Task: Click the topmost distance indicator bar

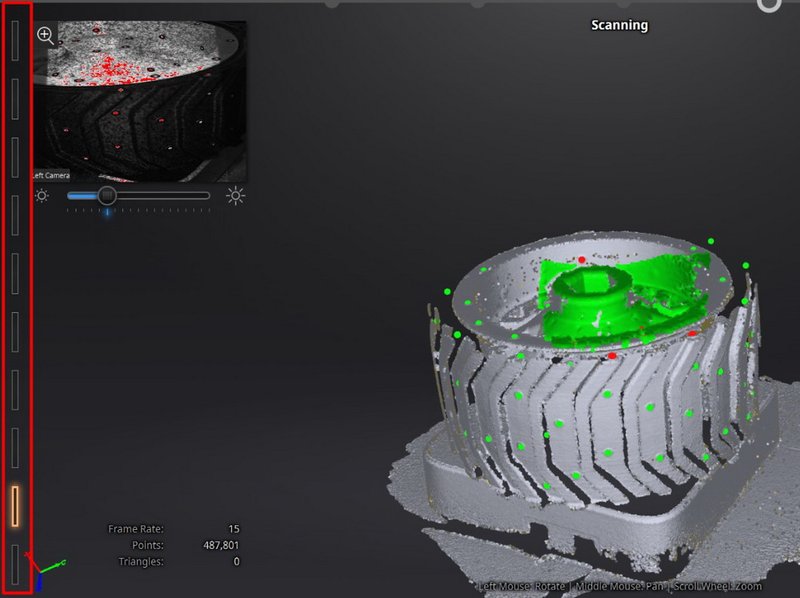Action: 15,40
